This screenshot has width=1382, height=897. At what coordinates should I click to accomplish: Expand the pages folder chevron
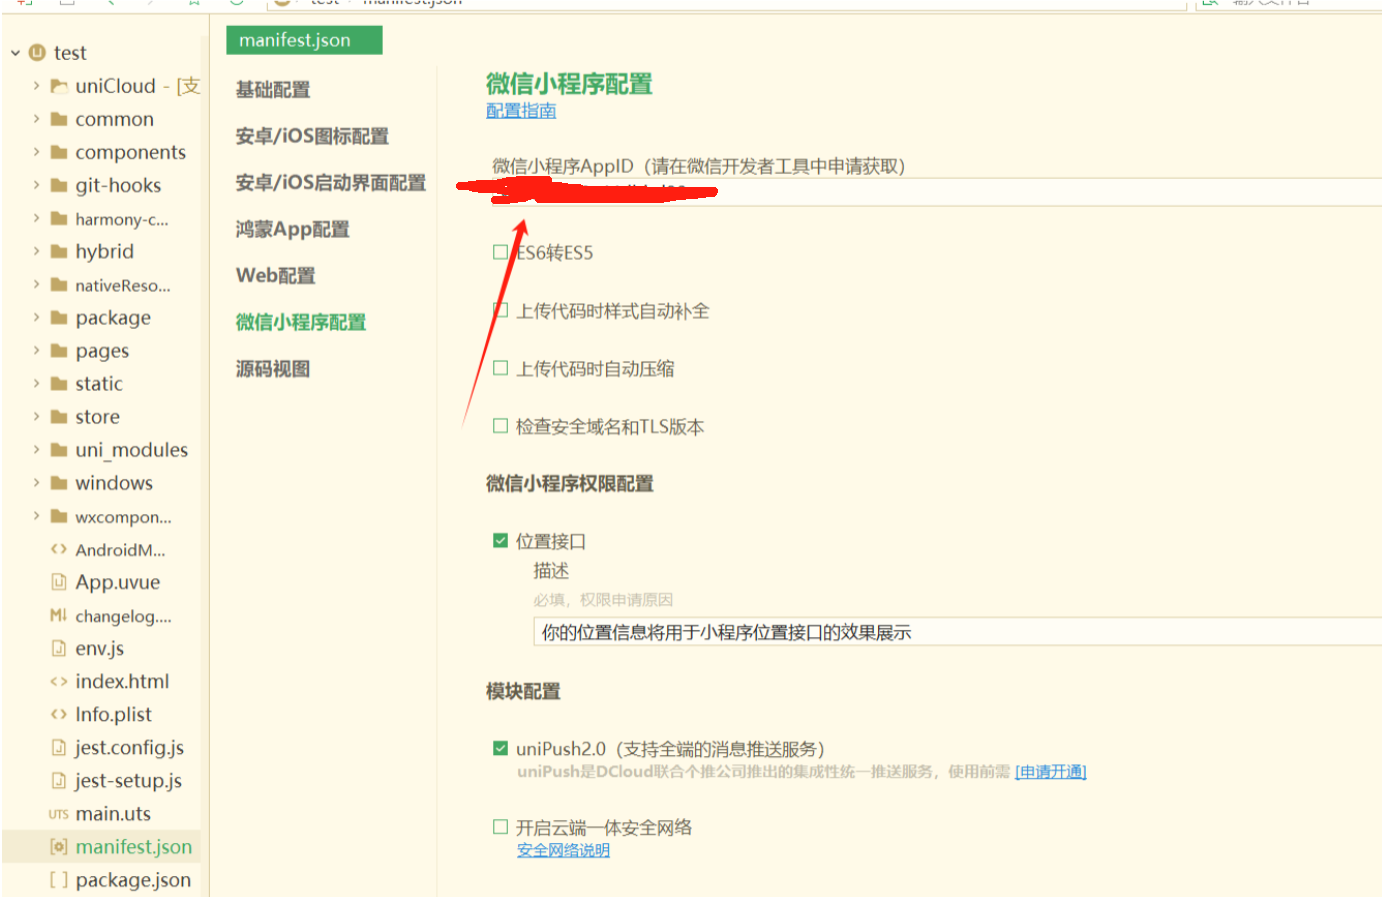36,351
